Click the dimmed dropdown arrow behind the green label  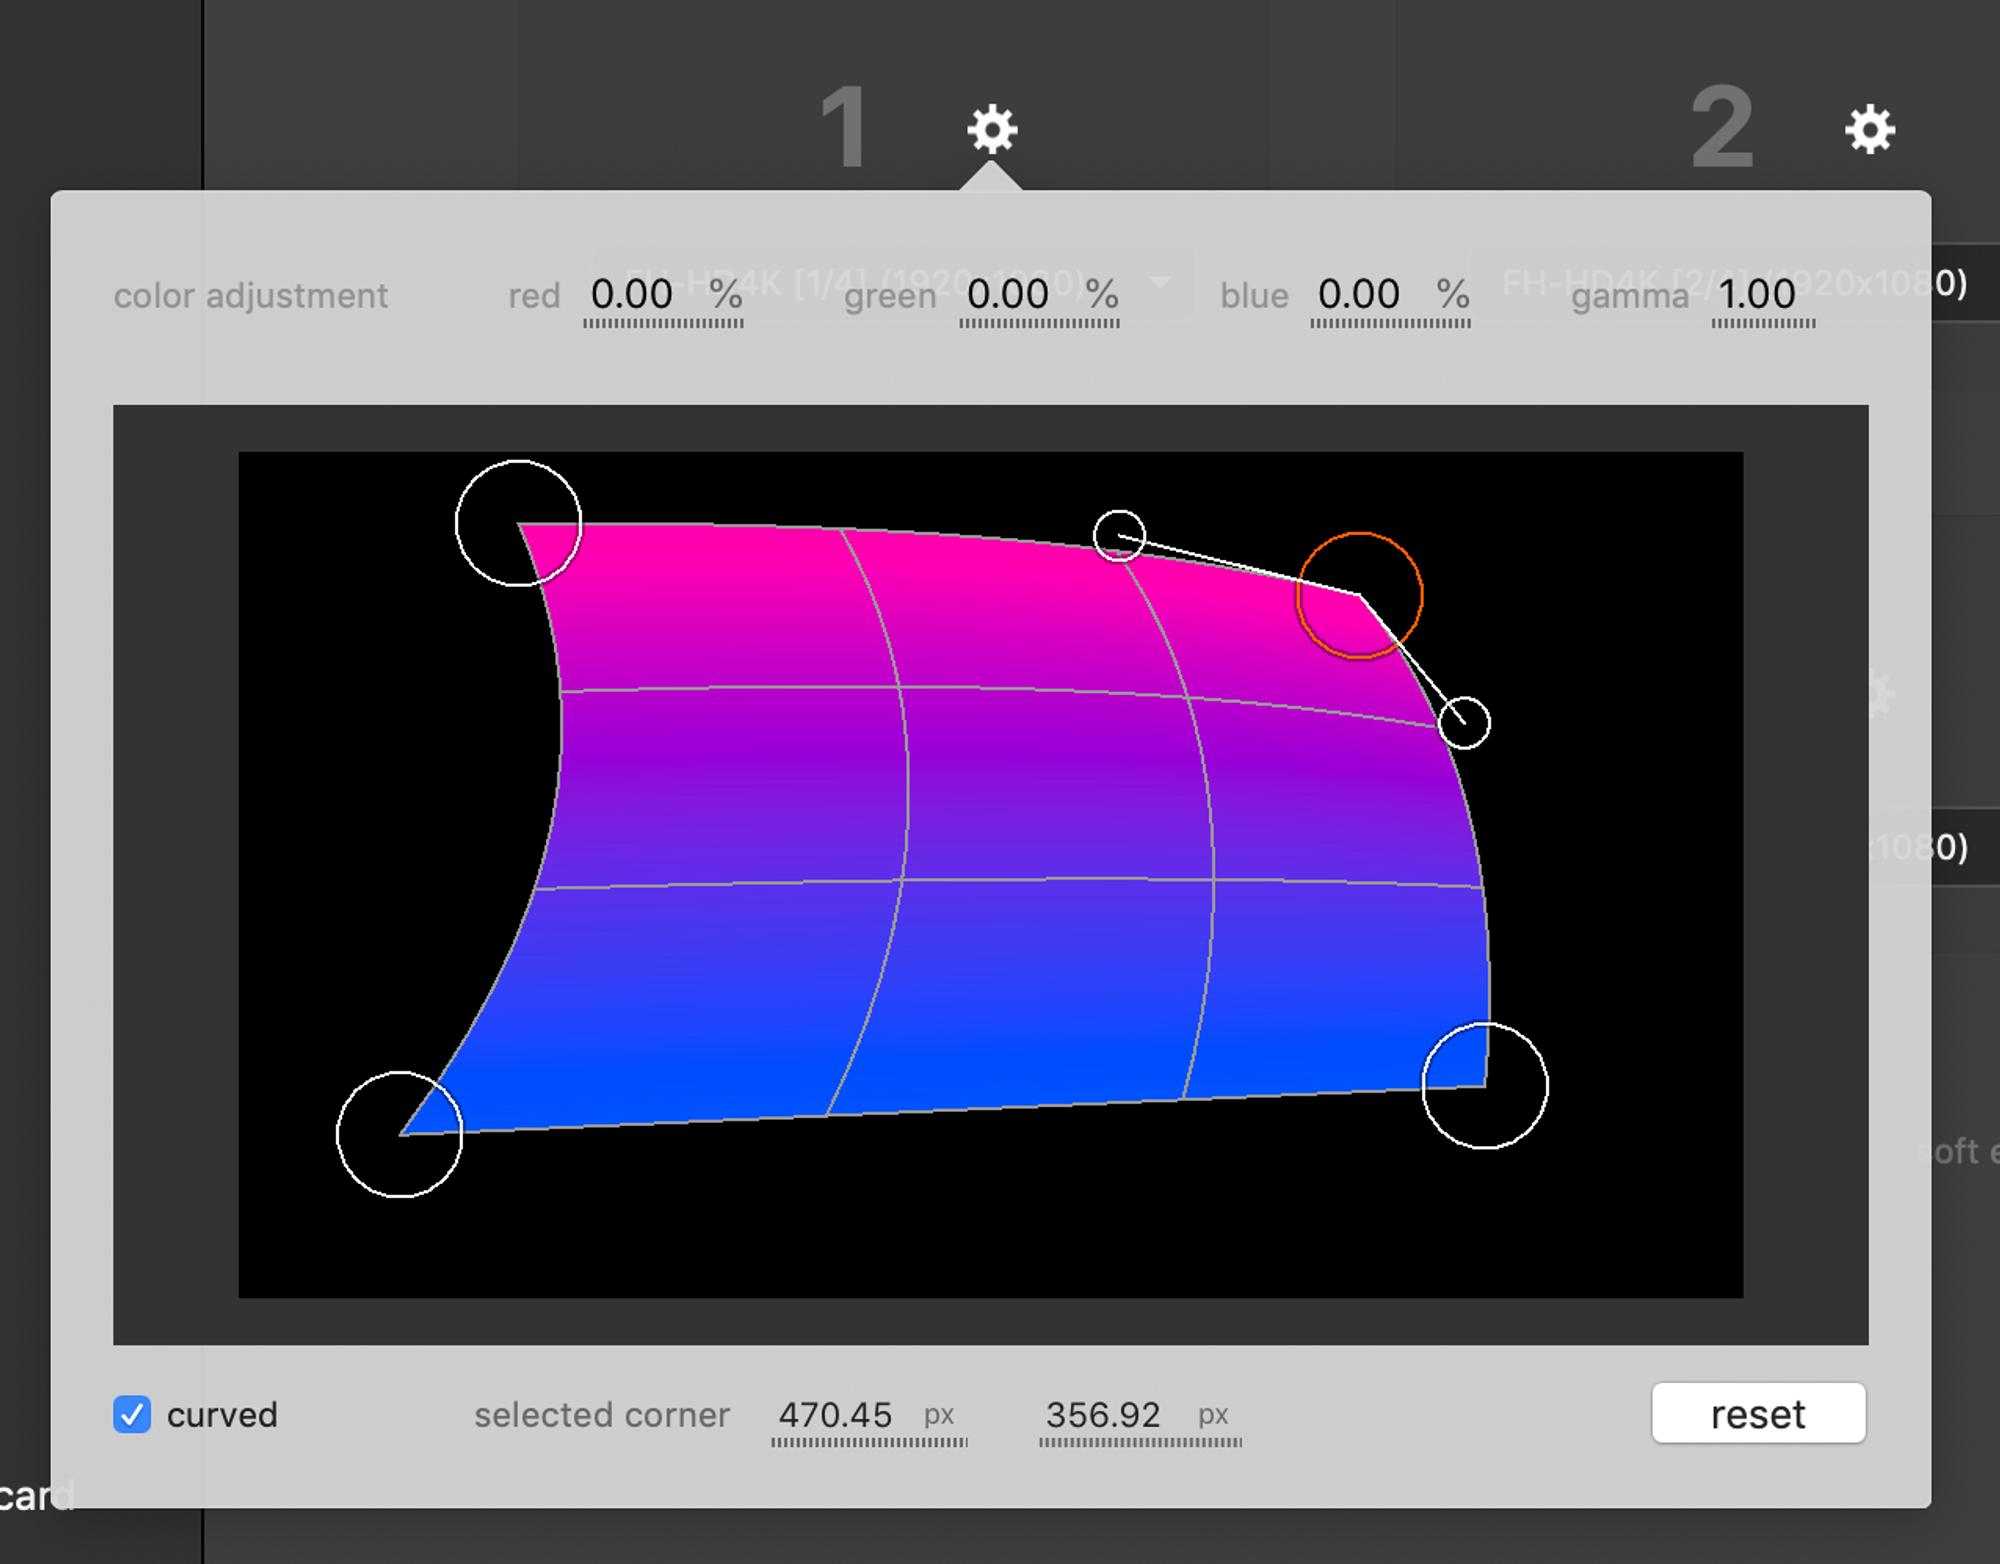coord(1160,282)
